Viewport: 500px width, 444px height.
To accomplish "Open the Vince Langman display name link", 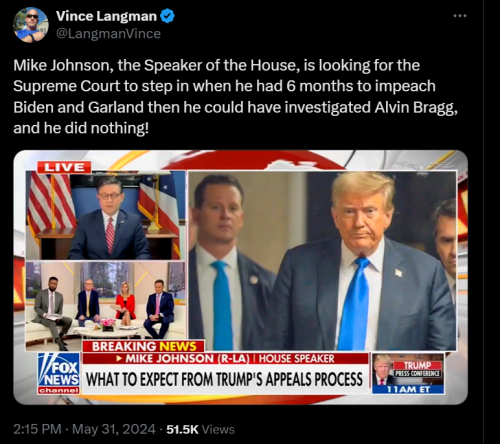I will (106, 16).
